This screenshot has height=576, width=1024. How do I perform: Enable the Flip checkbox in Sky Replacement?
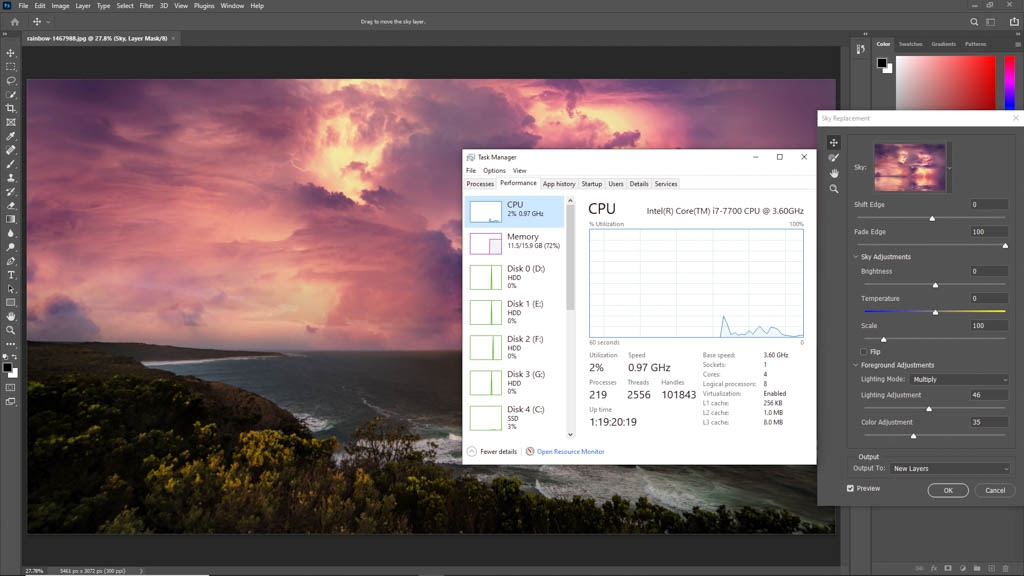pos(863,351)
